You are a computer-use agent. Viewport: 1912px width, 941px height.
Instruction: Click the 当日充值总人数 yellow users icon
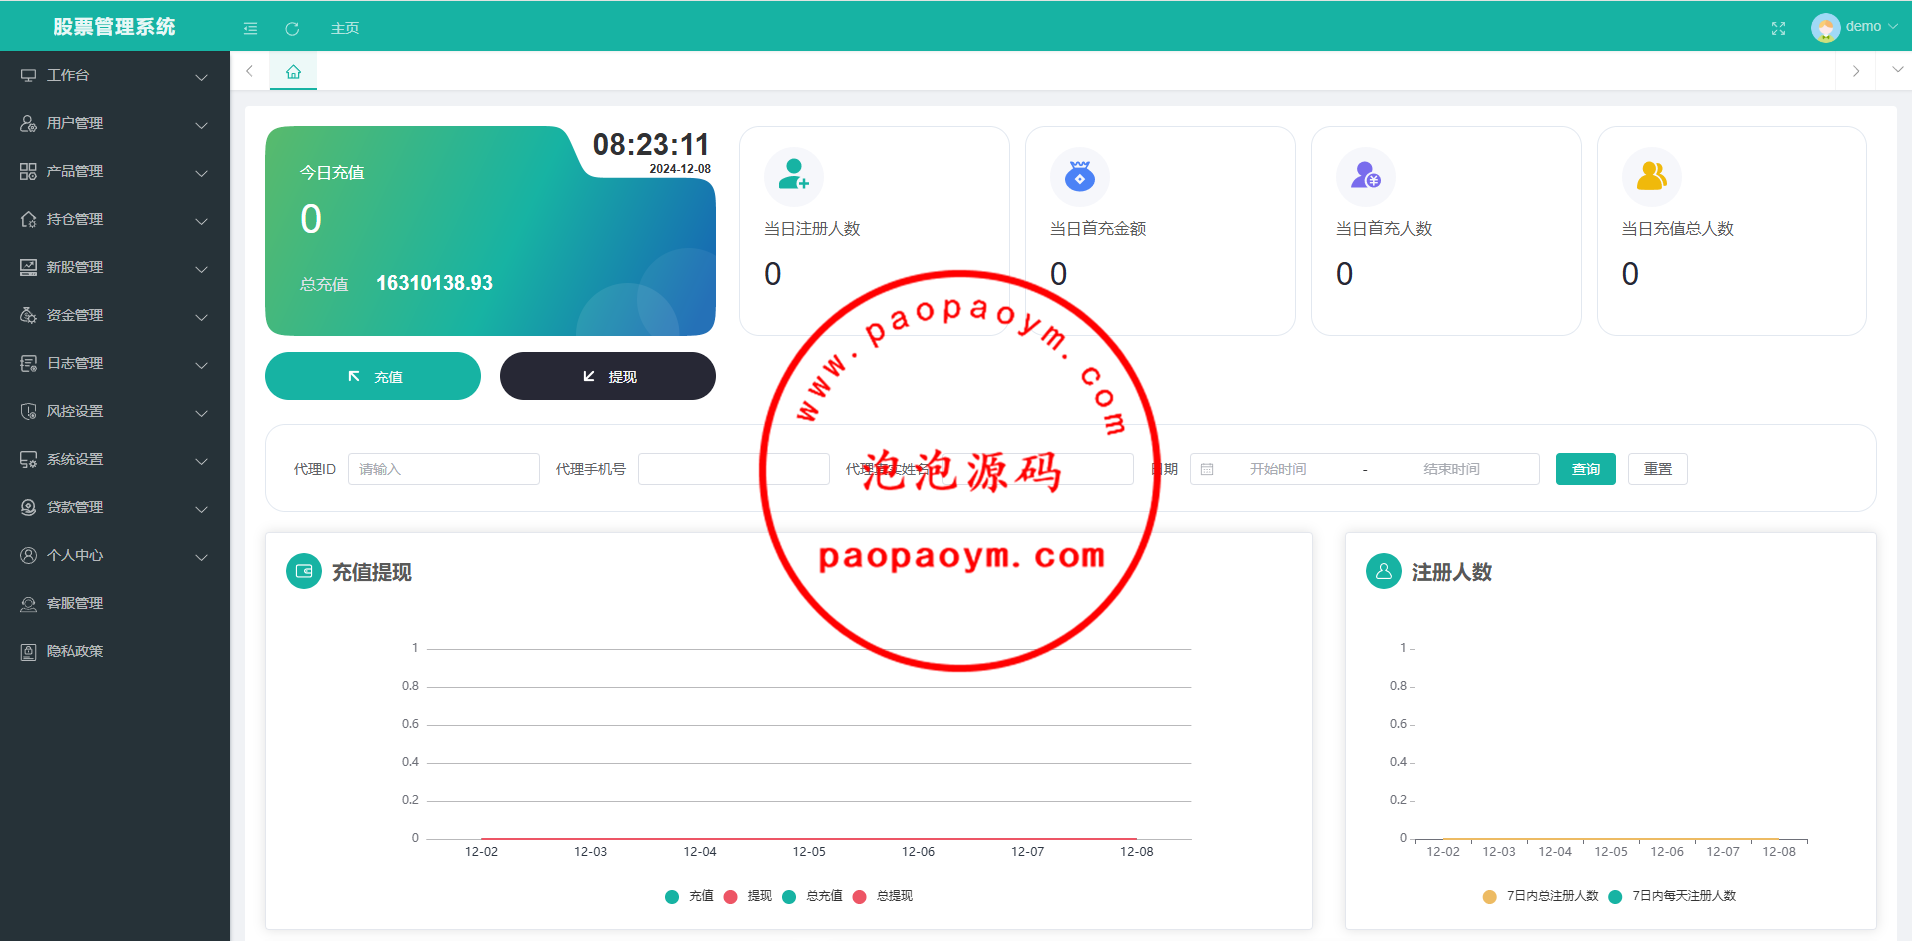click(x=1651, y=175)
